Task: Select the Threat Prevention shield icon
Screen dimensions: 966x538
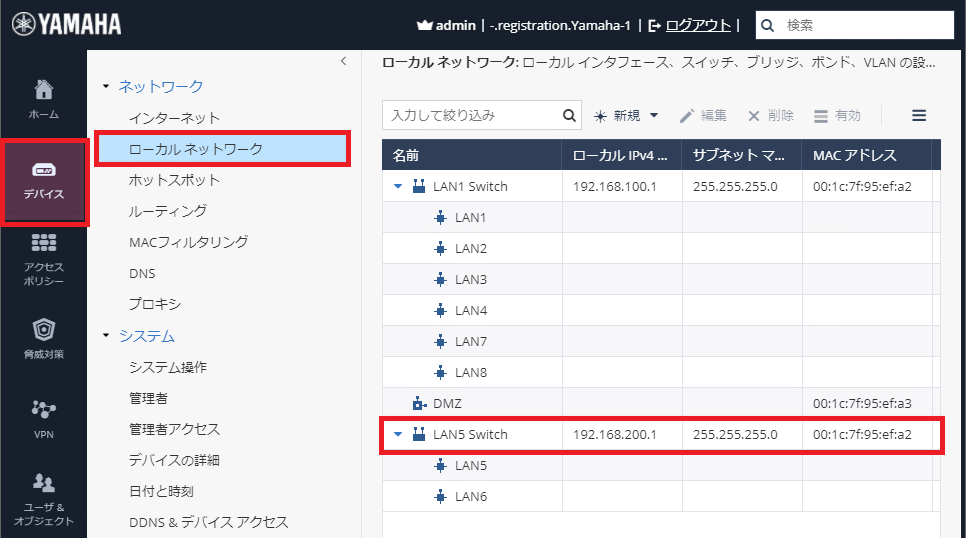Action: pos(44,329)
